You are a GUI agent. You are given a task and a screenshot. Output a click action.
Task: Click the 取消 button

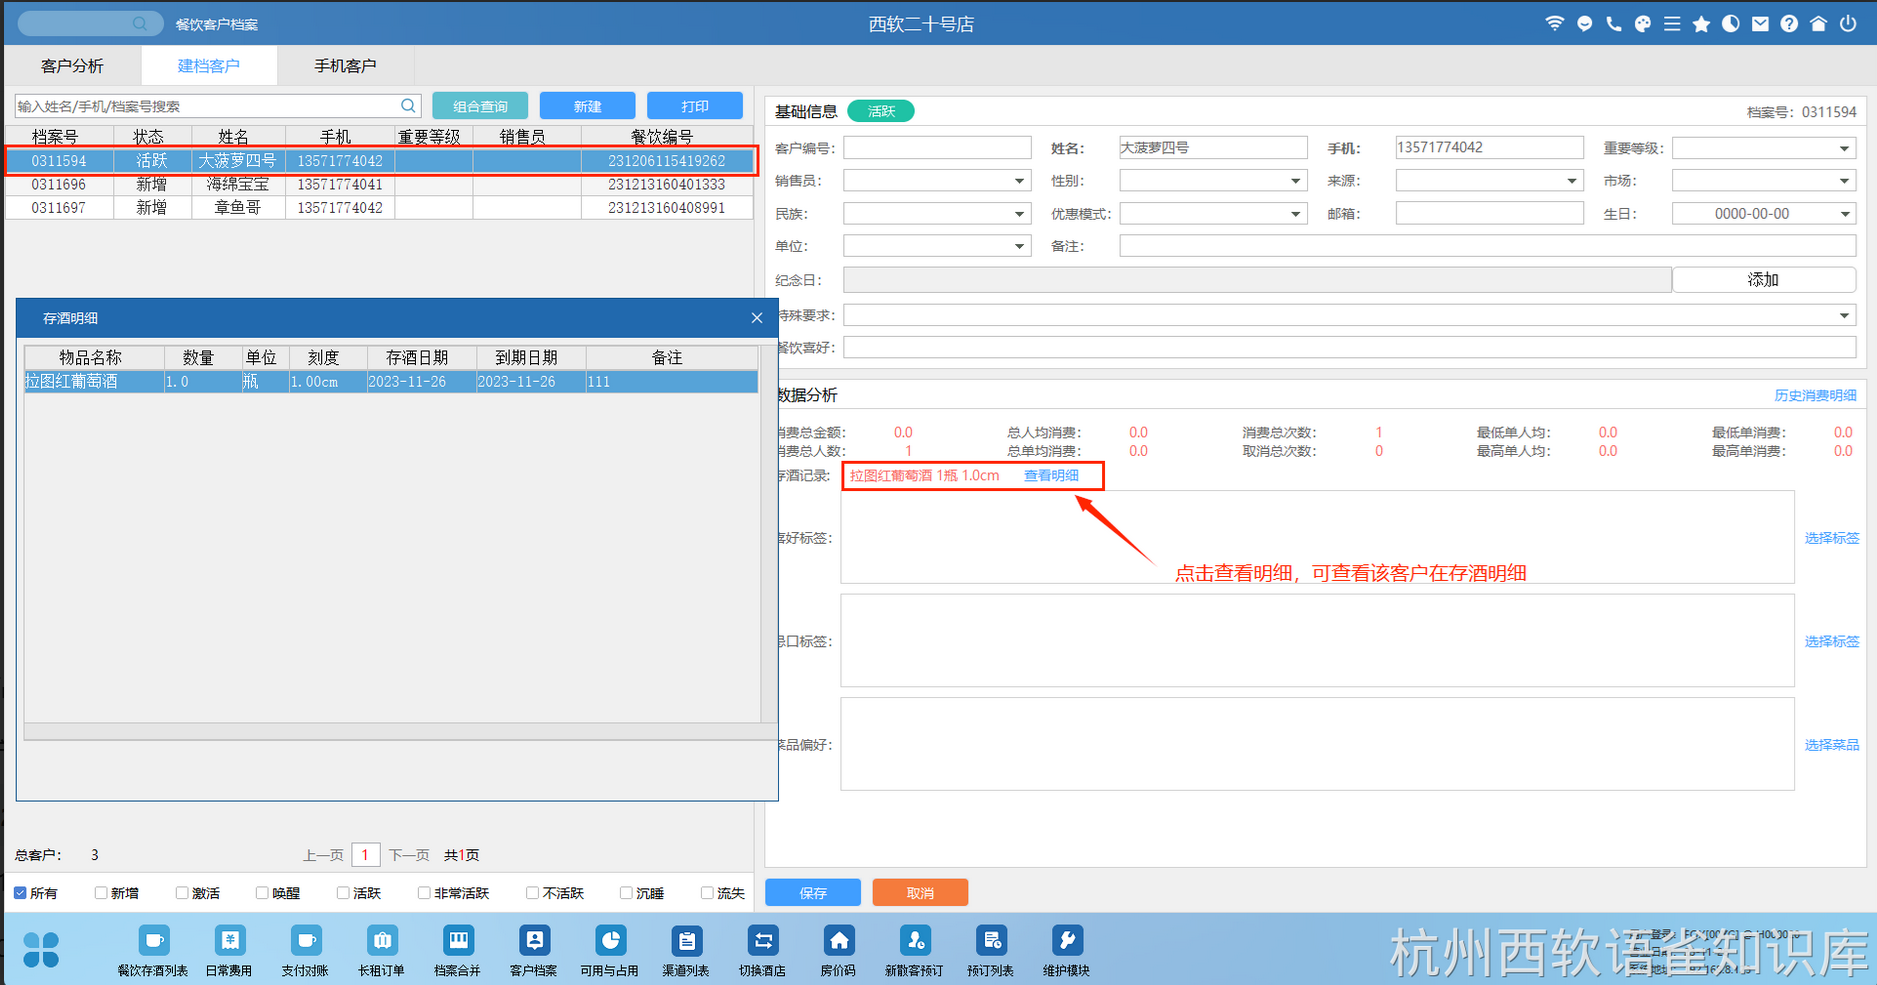pos(920,892)
